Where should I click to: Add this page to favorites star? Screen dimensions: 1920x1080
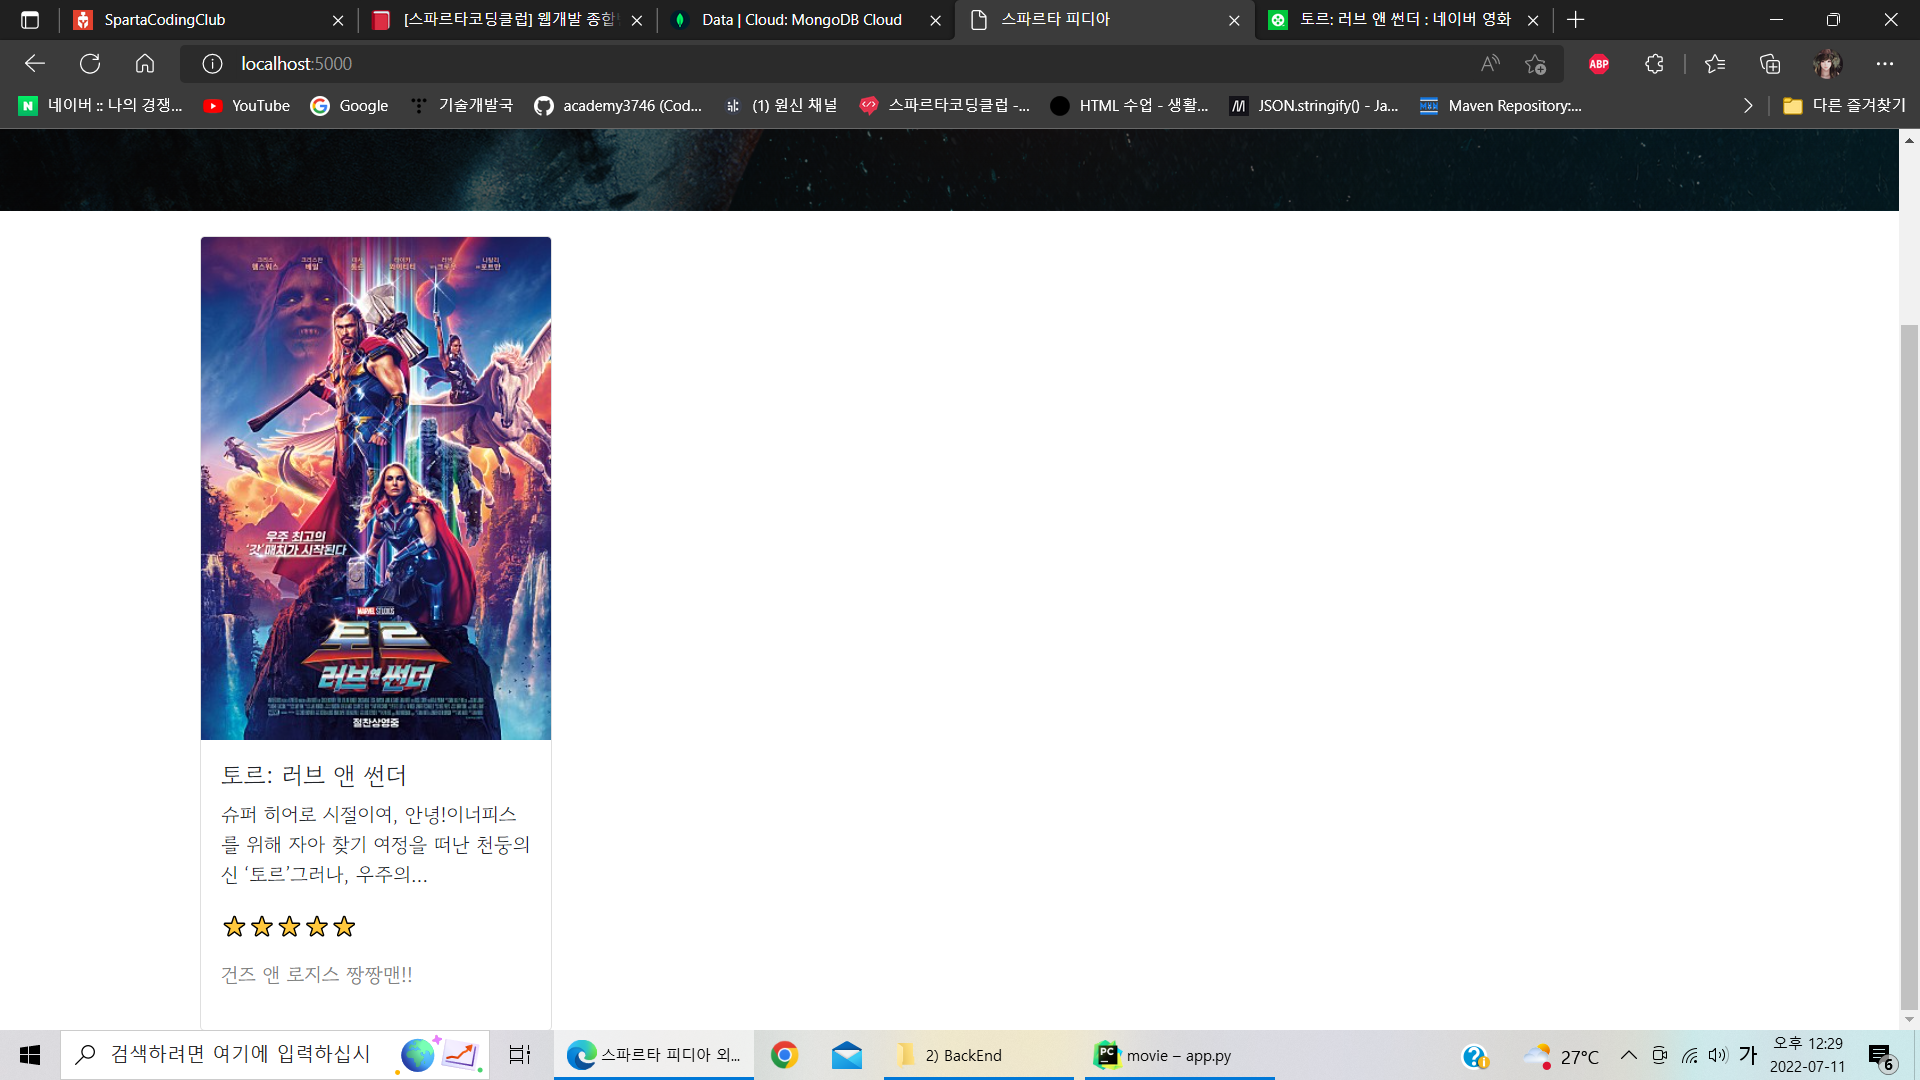point(1536,64)
